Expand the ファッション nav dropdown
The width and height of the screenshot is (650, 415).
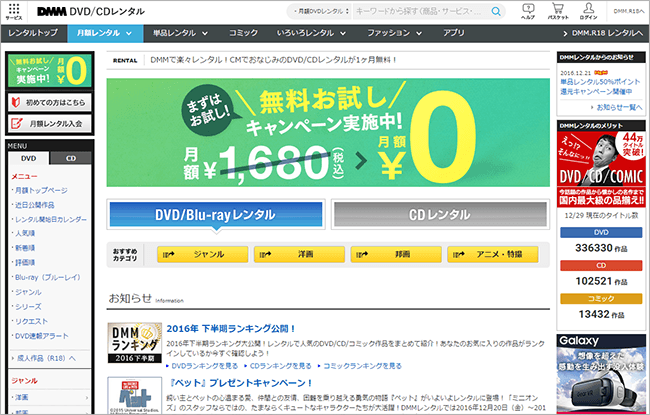[394, 33]
